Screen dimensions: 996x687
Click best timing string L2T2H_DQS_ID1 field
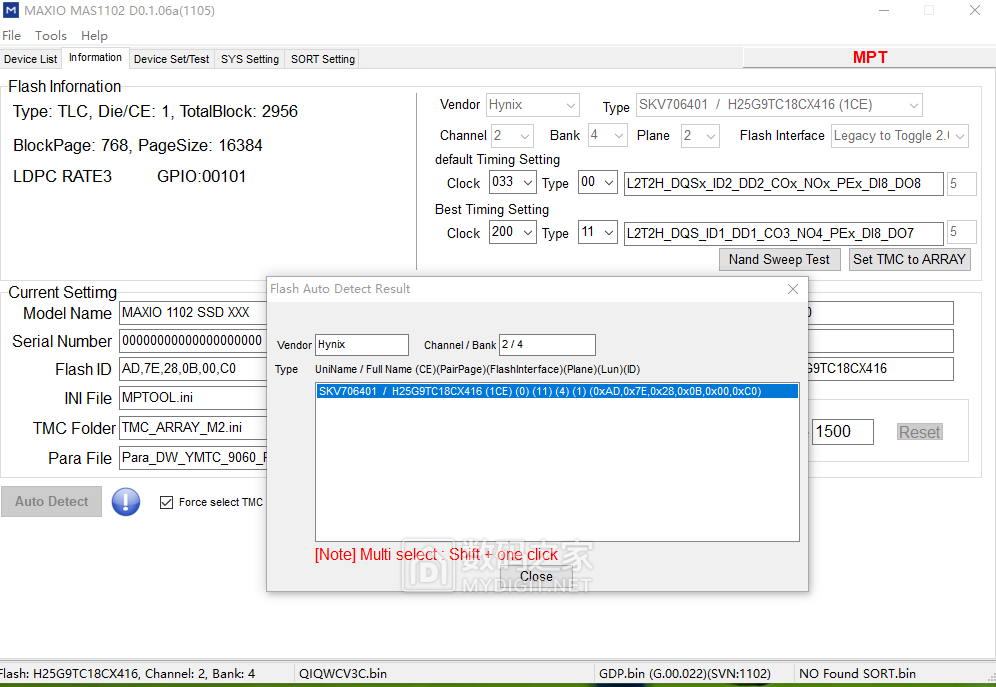pyautogui.click(x=783, y=233)
